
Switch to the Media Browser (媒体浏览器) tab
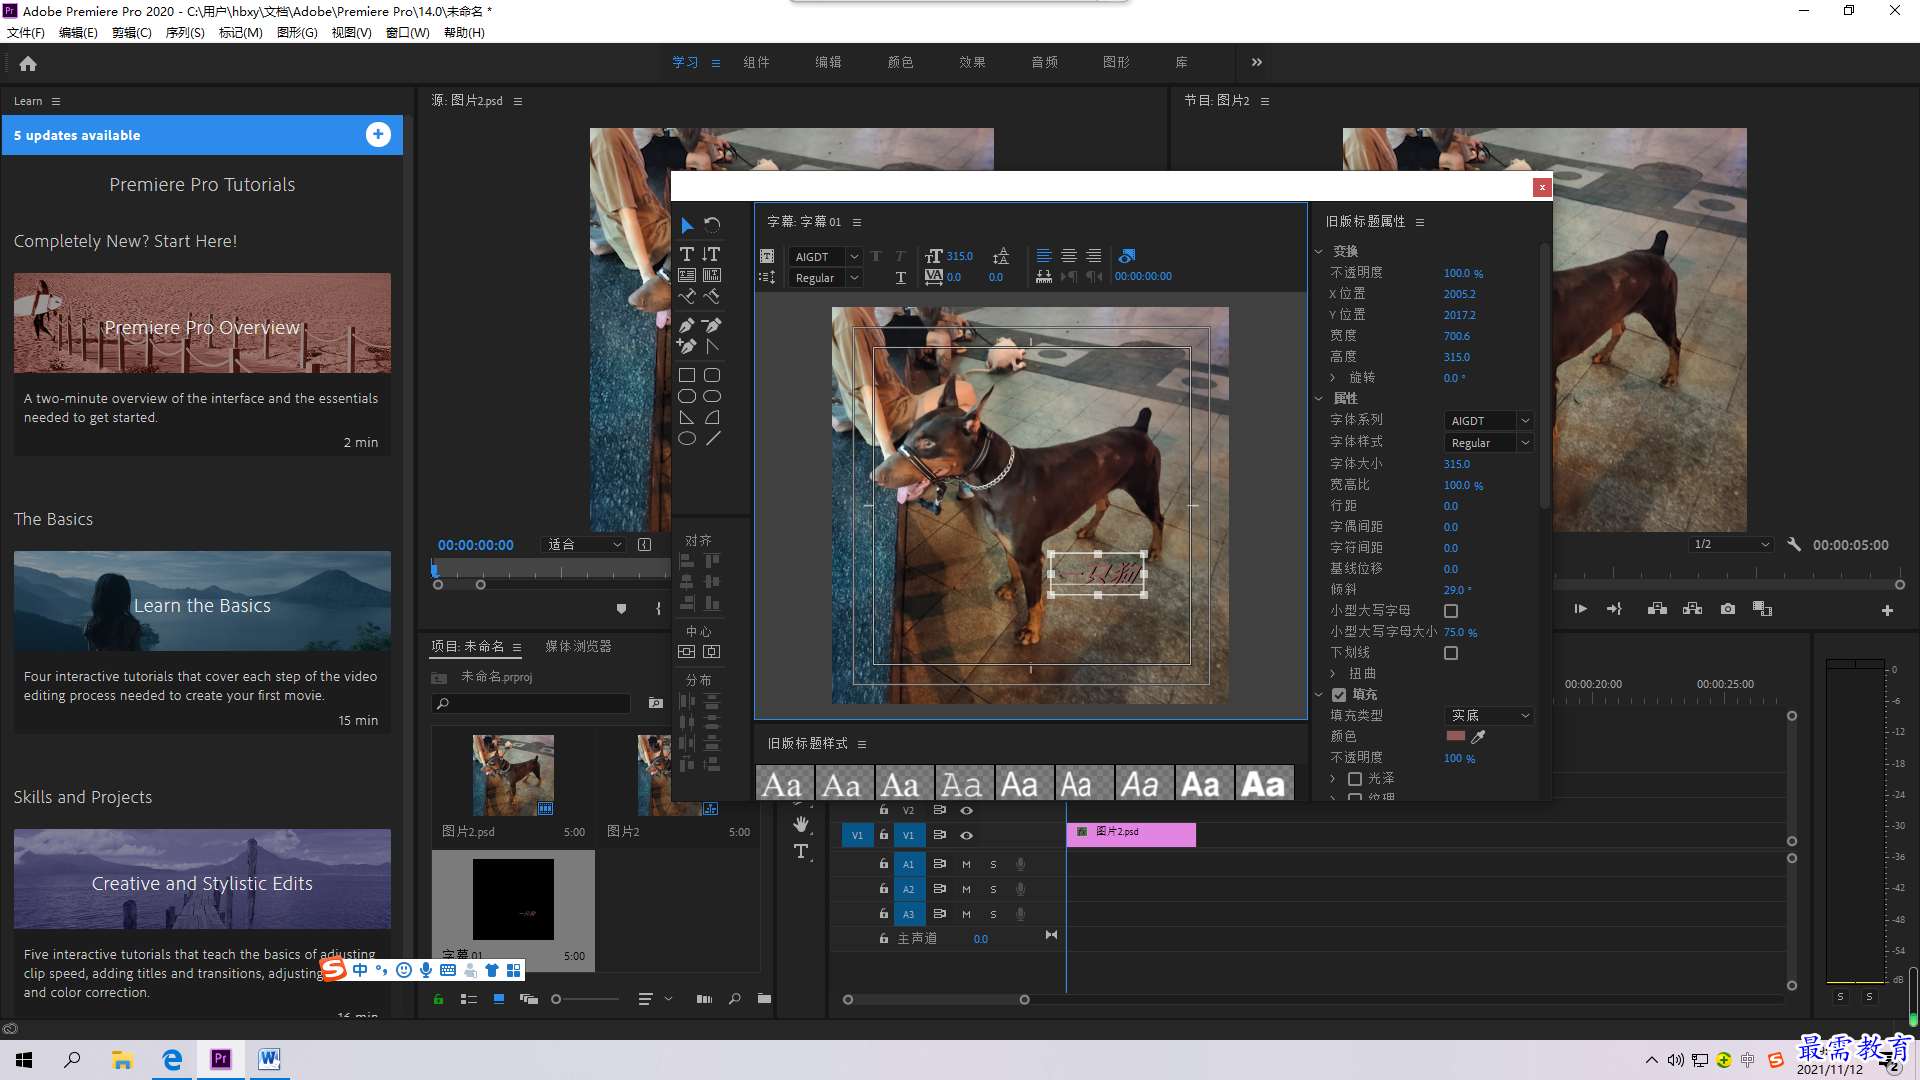point(578,647)
